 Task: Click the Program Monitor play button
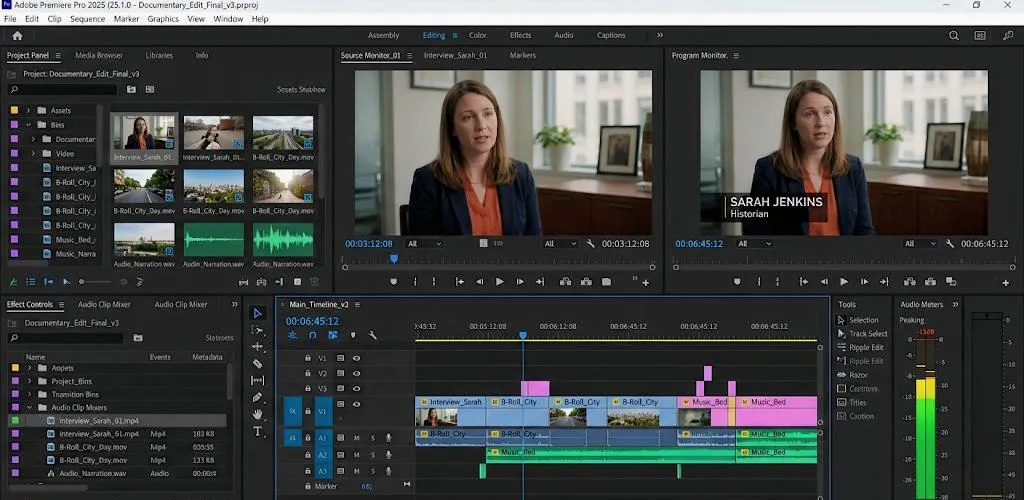(844, 282)
